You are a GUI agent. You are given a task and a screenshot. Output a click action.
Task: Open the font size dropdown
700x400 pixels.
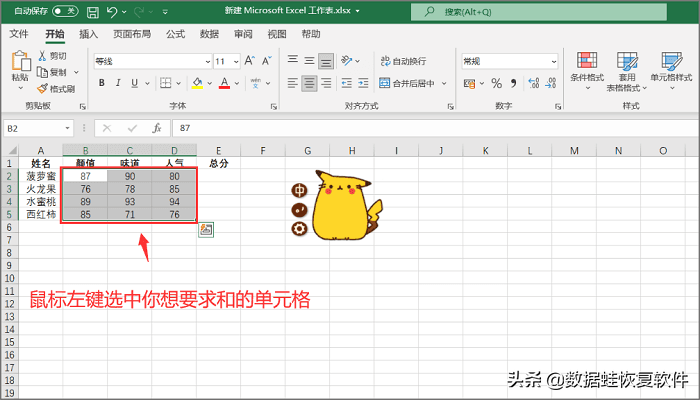pos(236,62)
